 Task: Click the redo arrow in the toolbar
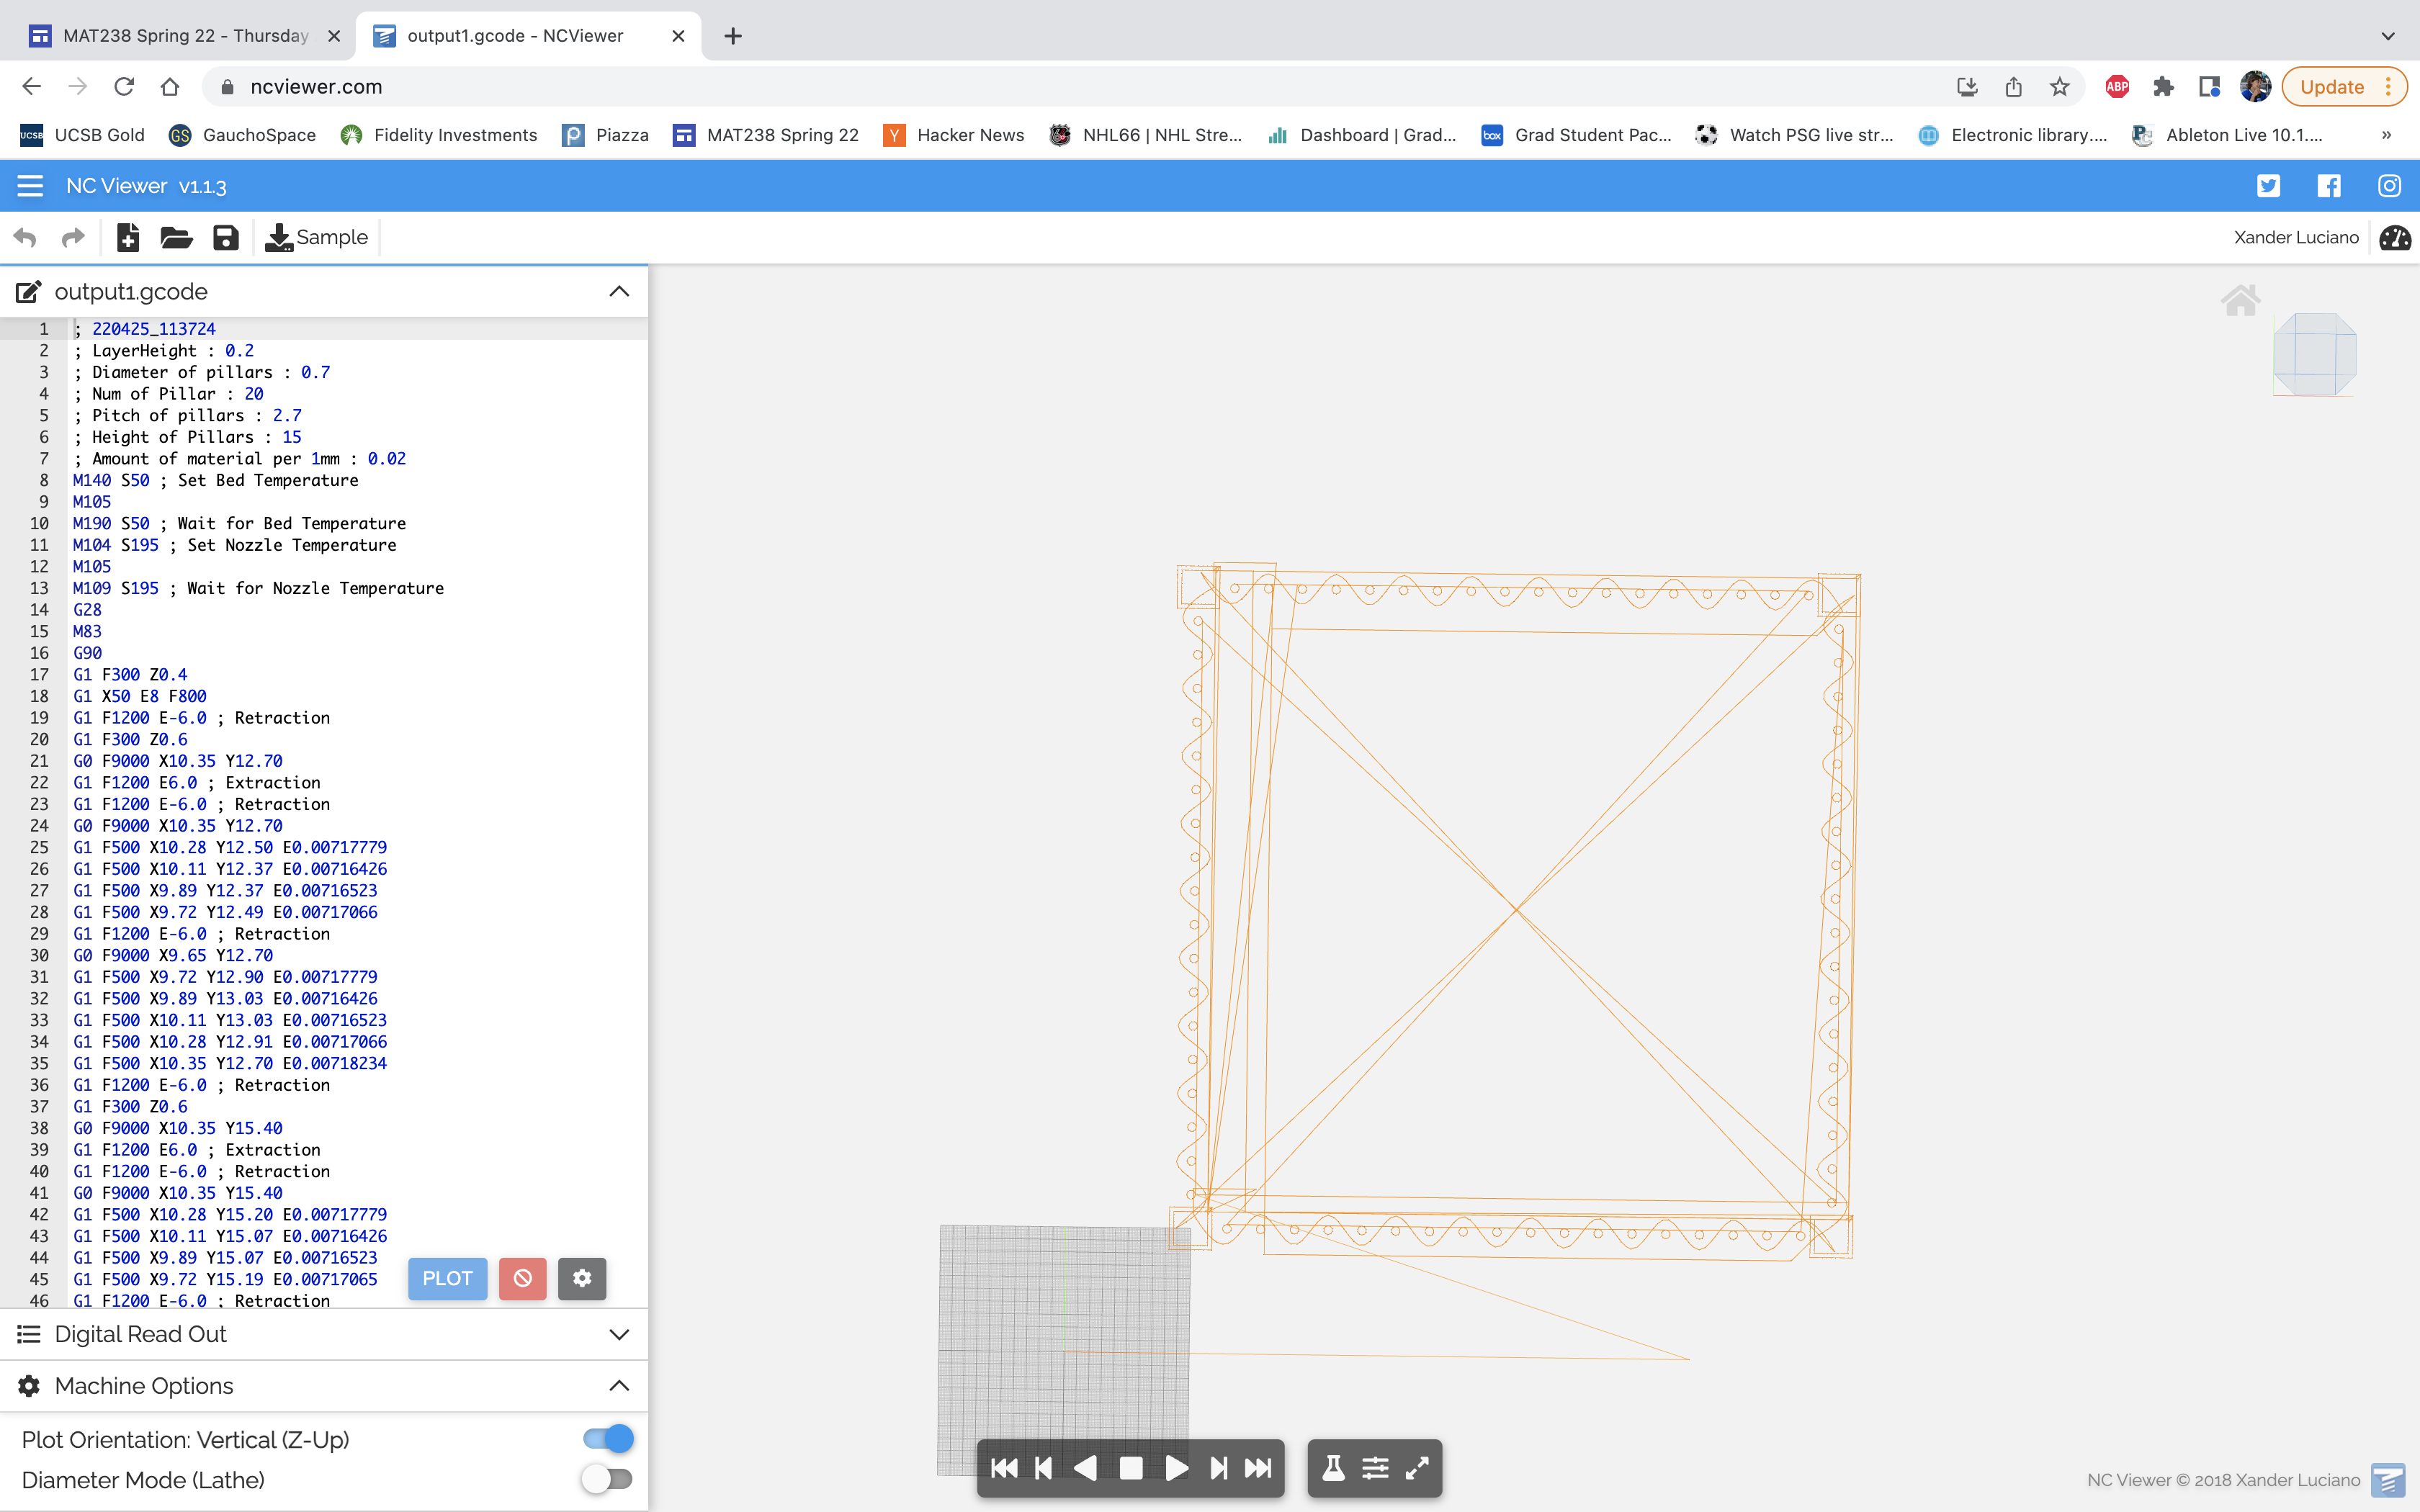click(73, 237)
